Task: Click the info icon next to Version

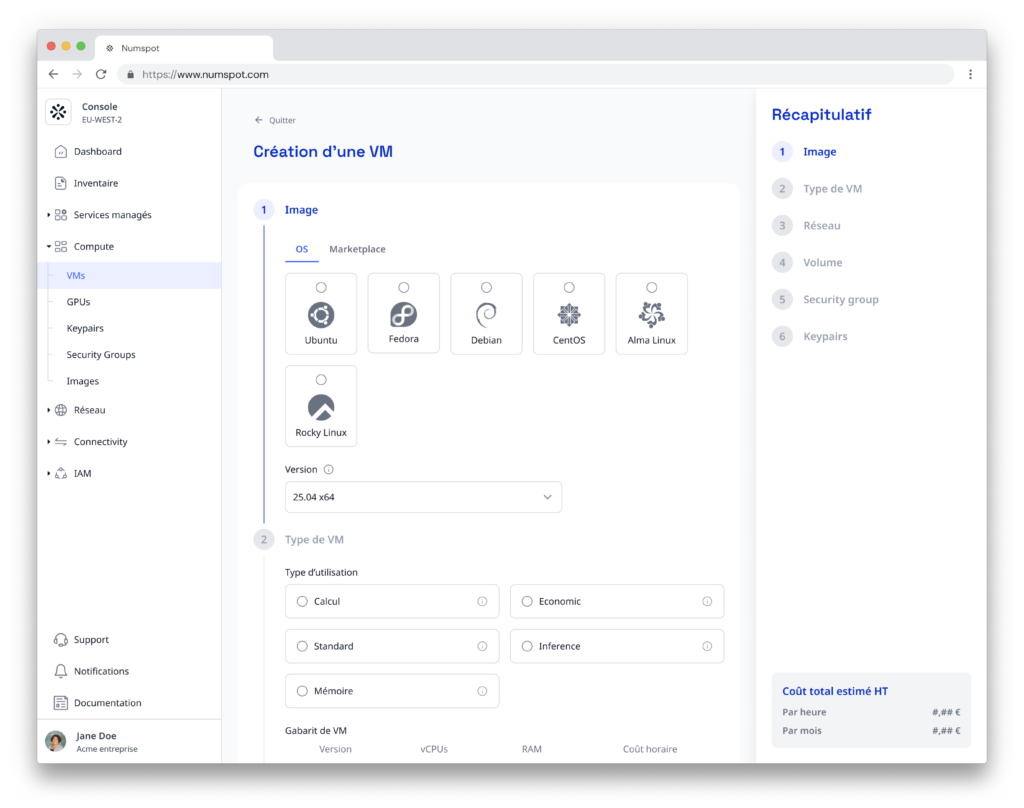Action: tap(328, 469)
